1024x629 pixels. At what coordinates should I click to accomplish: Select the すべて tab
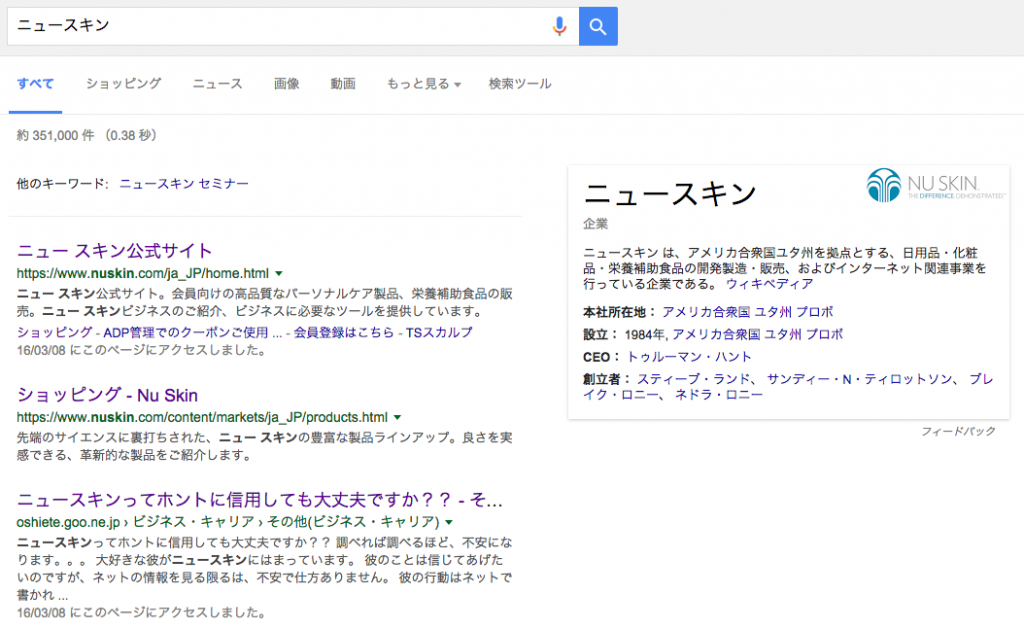[x=35, y=84]
